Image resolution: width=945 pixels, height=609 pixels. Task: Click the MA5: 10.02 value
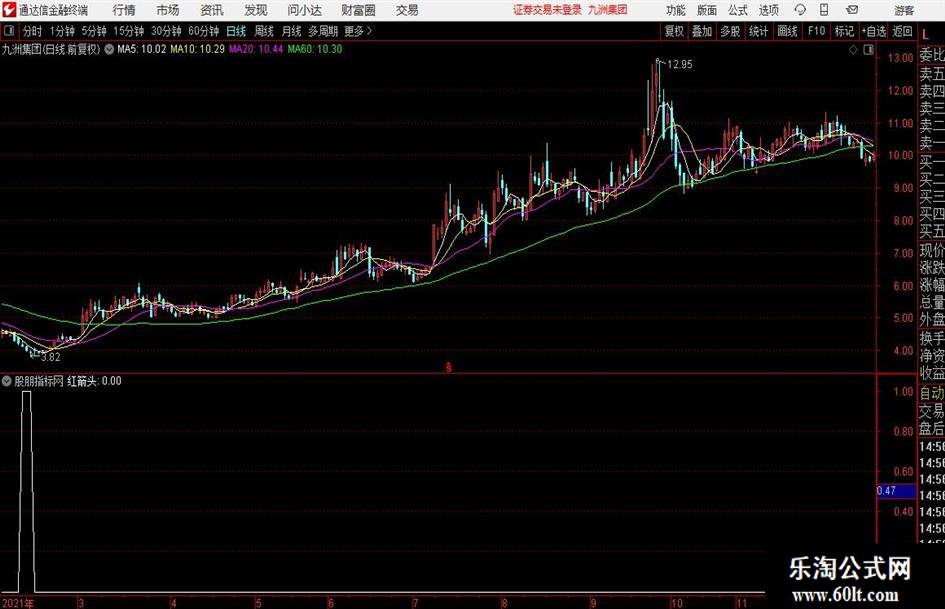click(x=141, y=49)
